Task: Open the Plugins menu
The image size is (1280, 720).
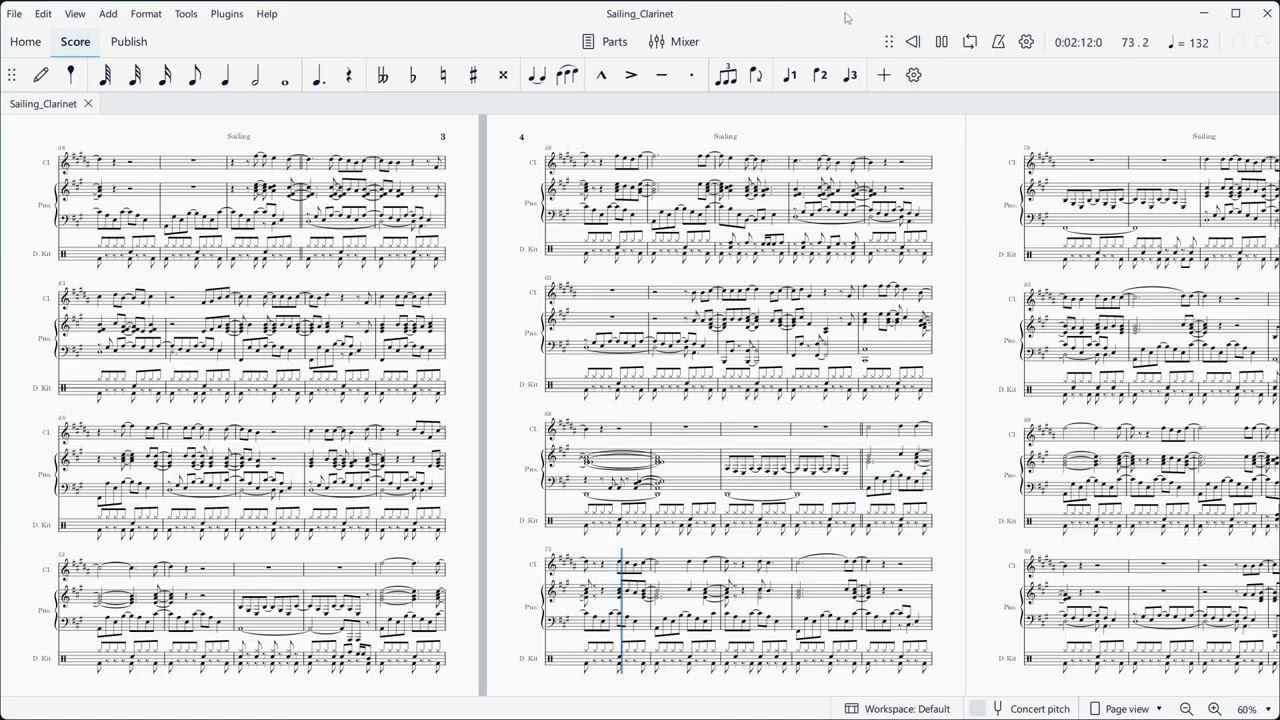Action: (227, 14)
